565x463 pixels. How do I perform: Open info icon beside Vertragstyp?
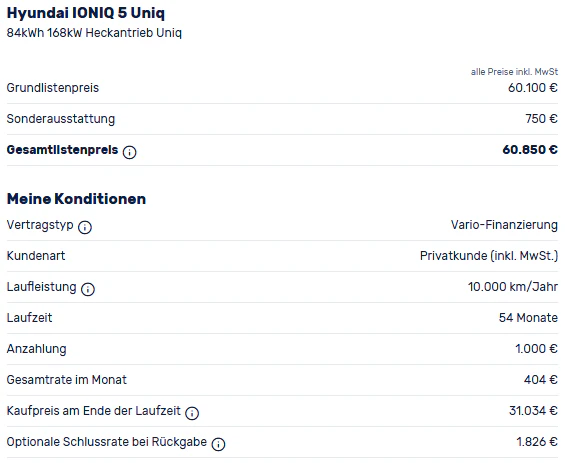85,227
